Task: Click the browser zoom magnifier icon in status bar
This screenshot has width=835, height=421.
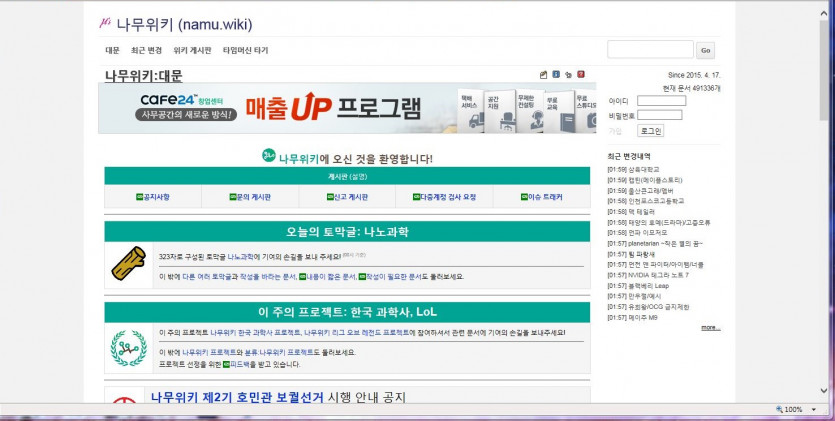Action: (780, 409)
